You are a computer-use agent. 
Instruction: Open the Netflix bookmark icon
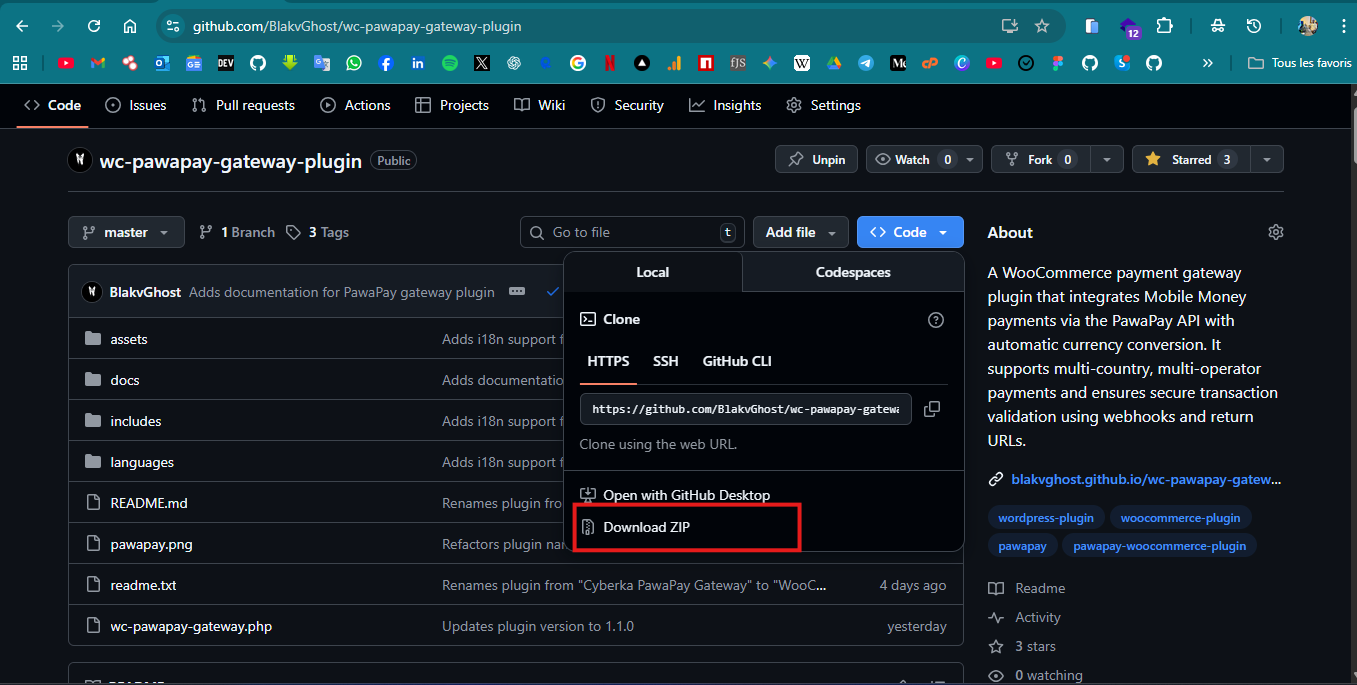click(610, 63)
